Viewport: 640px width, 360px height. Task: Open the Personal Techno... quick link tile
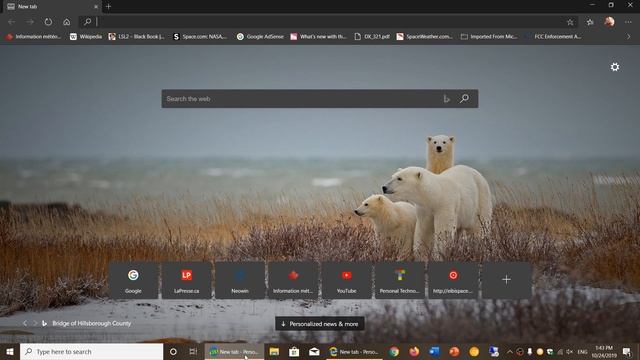coord(400,281)
